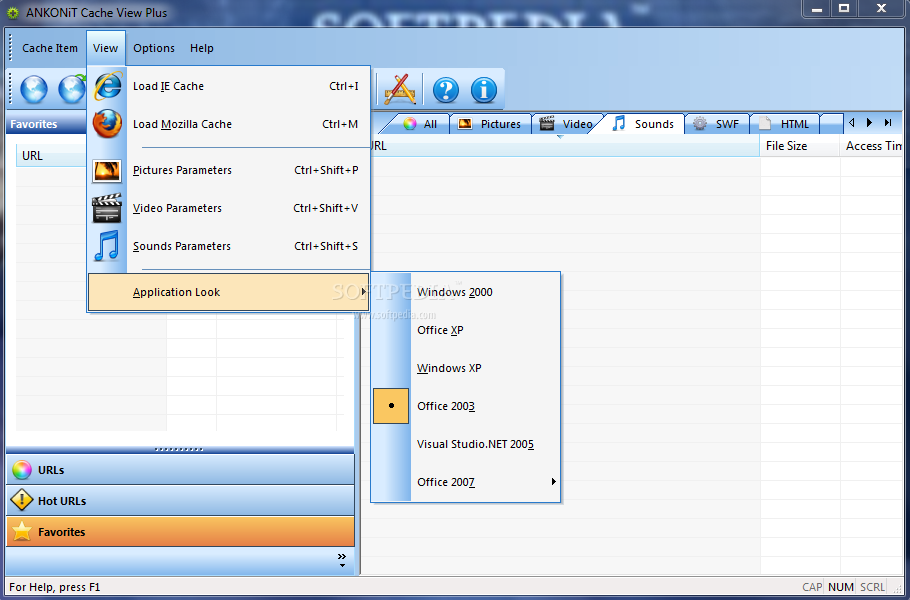
Task: Jump to the last tab with end arrow
Action: [x=888, y=122]
